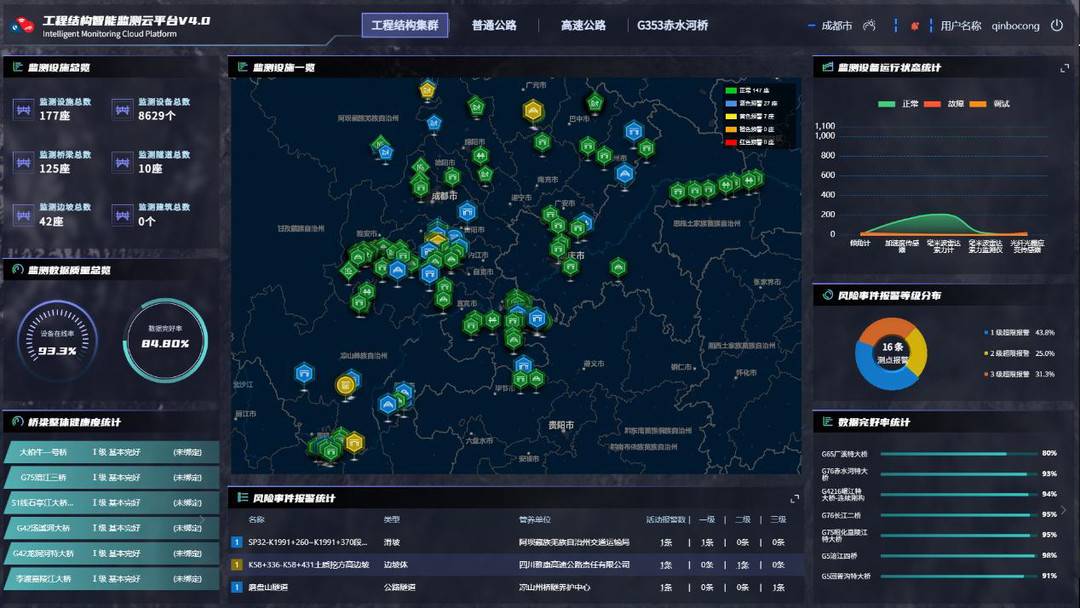Click the weather icon beside 成都市

pos(869,26)
